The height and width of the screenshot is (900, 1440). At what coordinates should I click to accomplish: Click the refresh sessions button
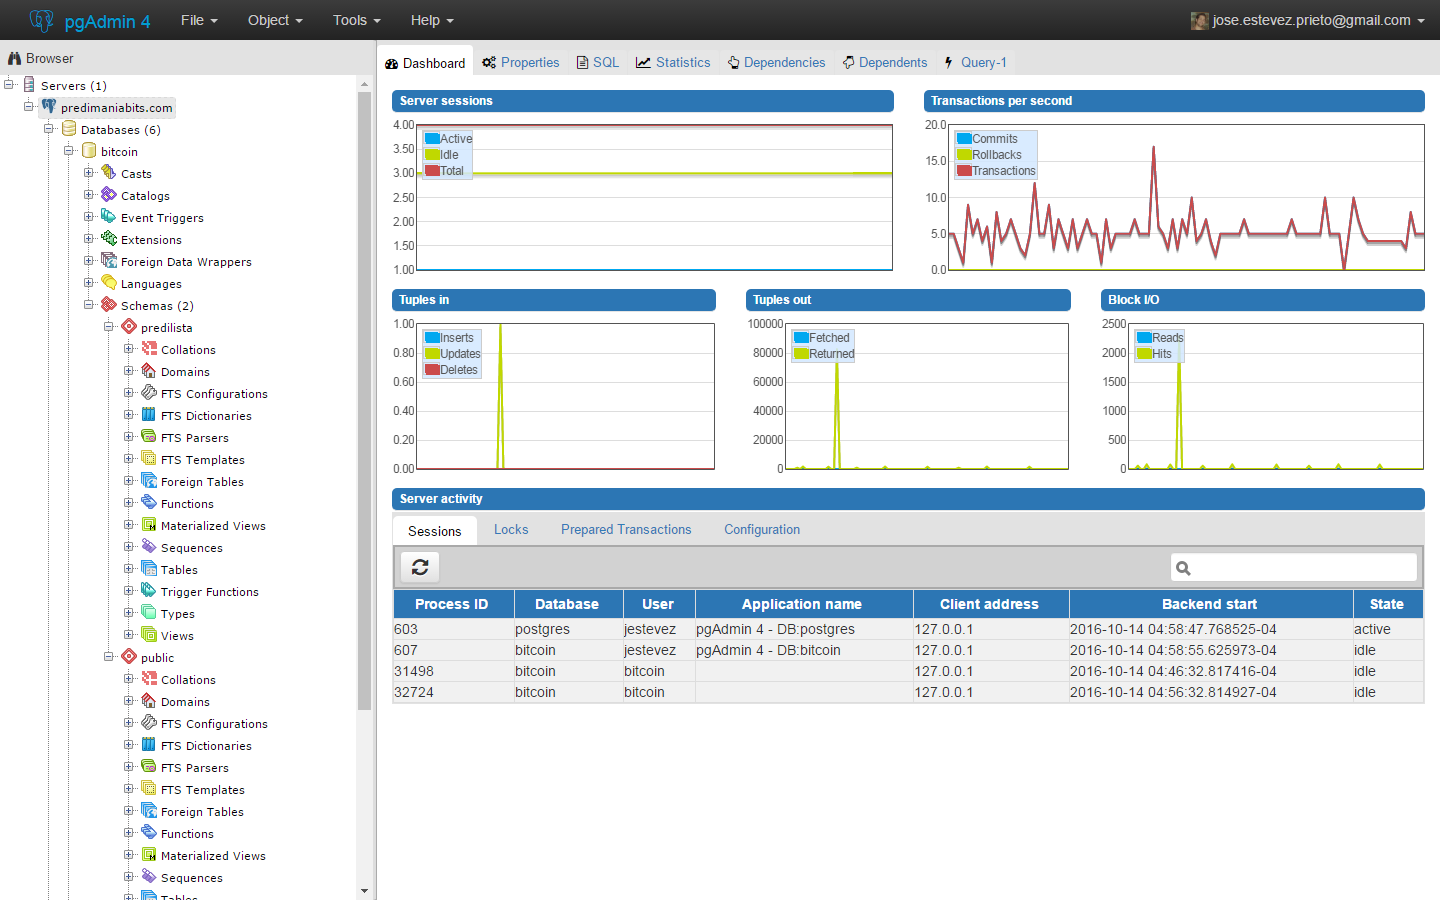[x=420, y=567]
